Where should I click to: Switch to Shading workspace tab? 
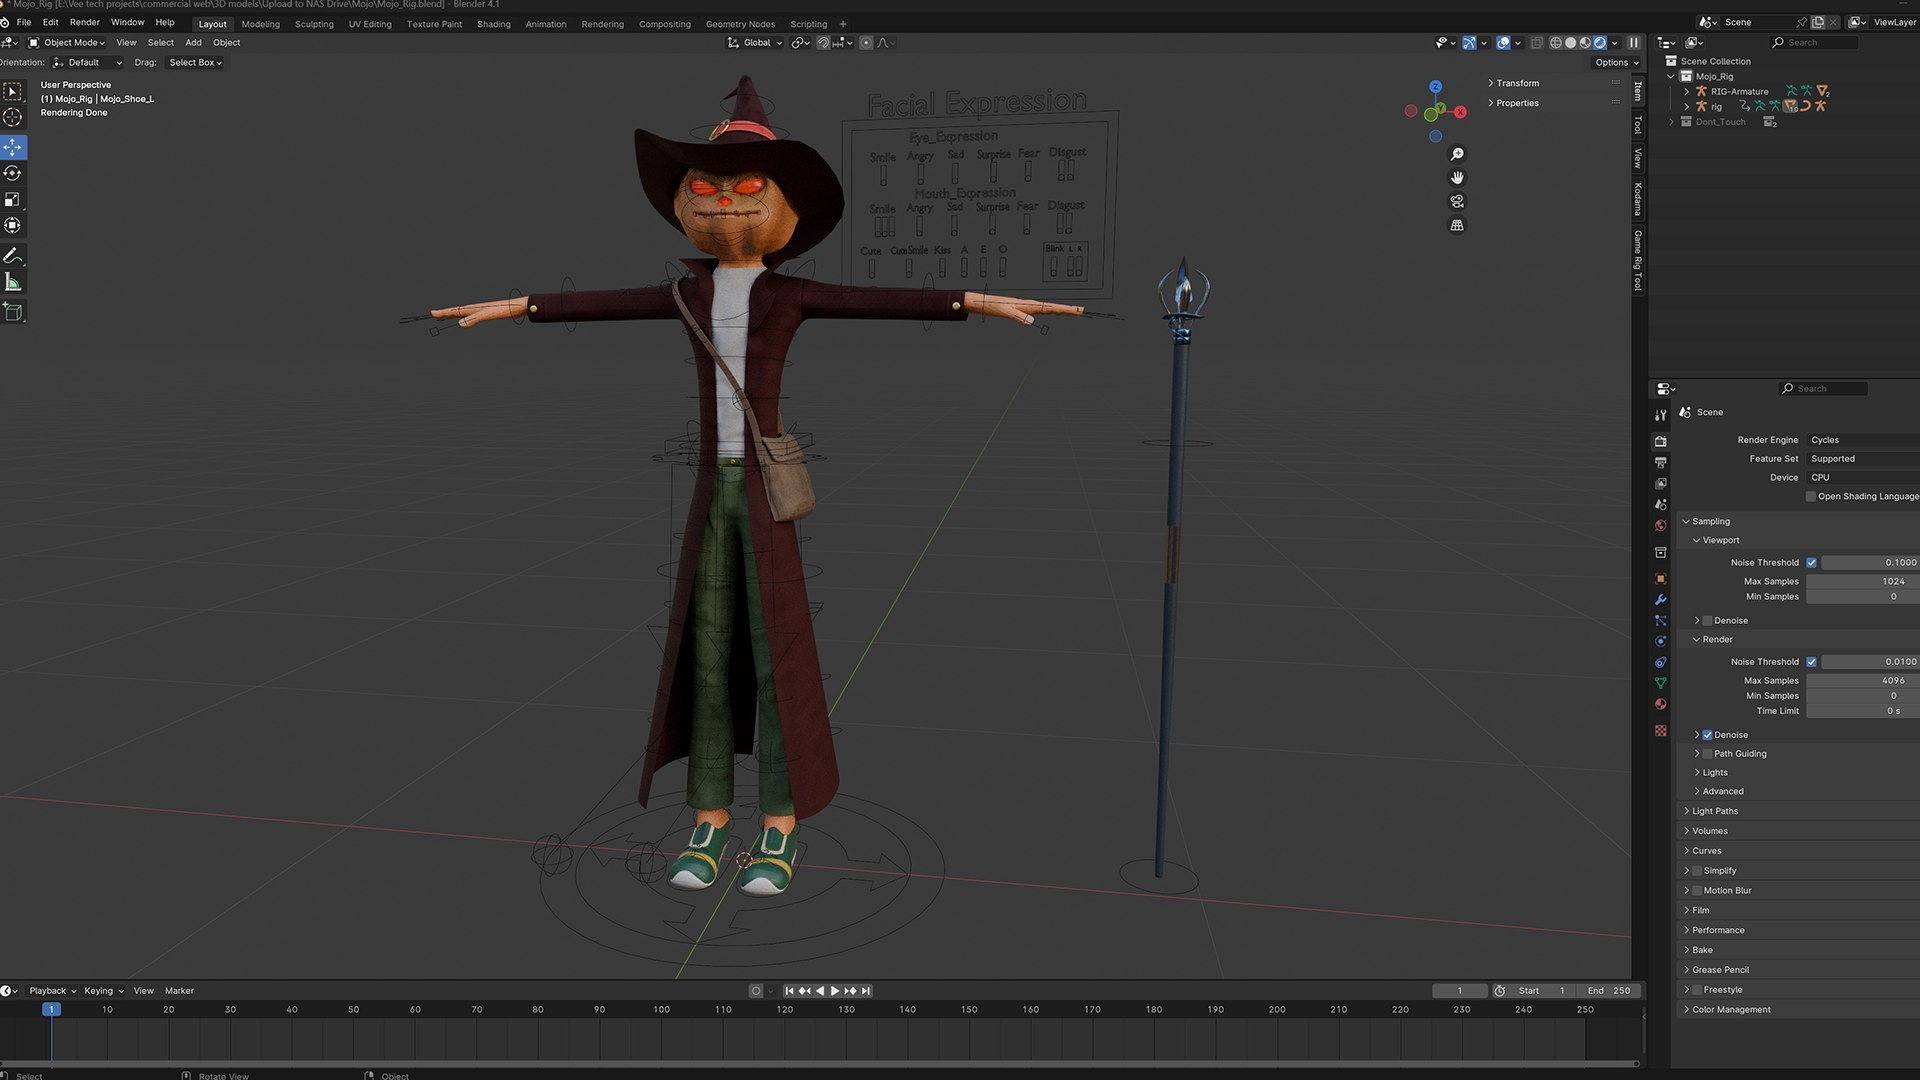(x=493, y=24)
